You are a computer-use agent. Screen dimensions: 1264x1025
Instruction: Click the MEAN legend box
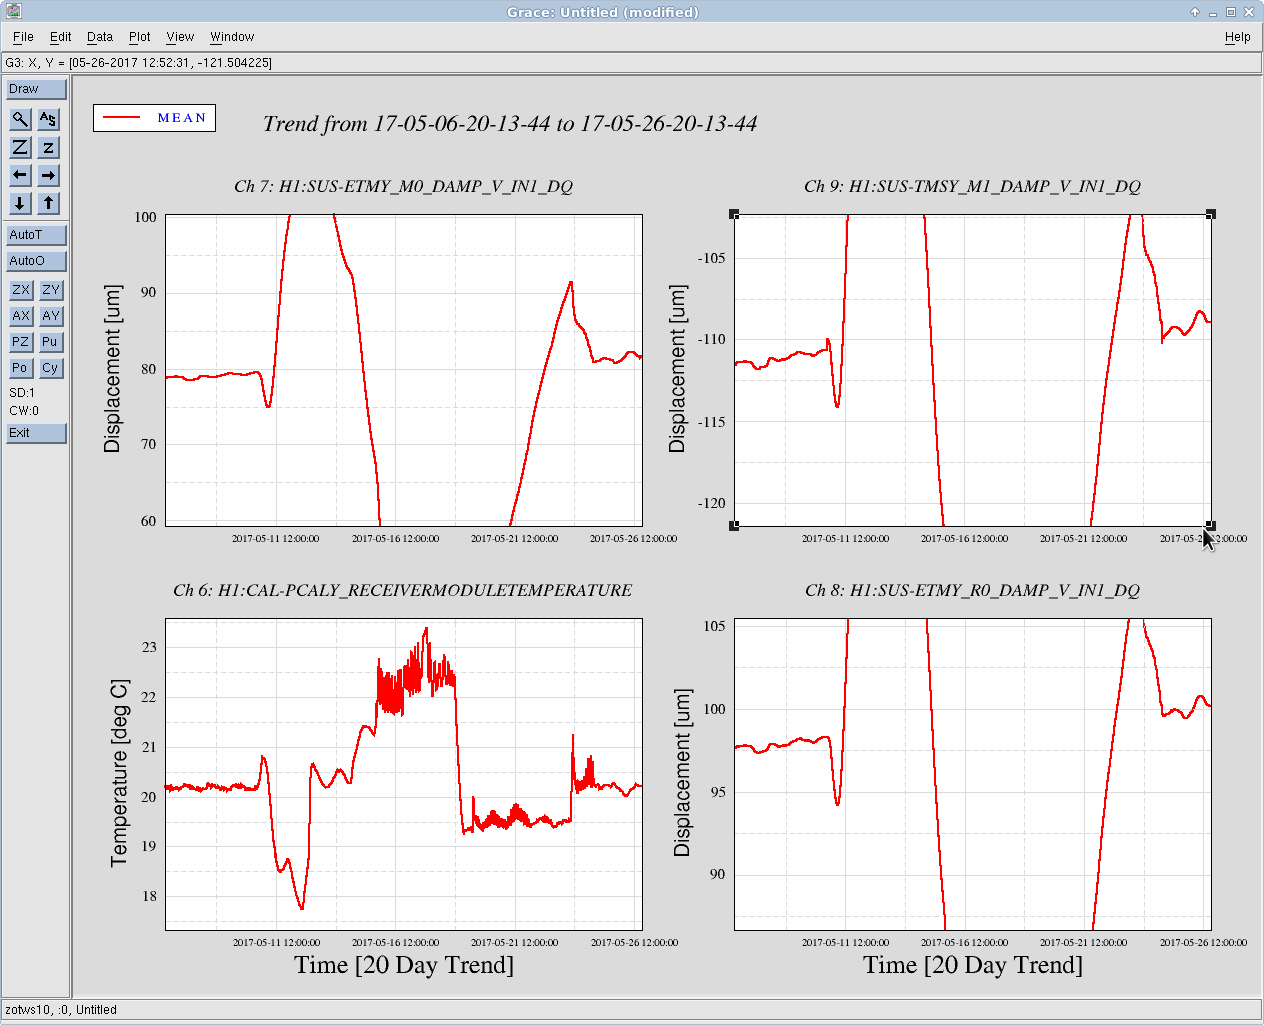click(154, 118)
